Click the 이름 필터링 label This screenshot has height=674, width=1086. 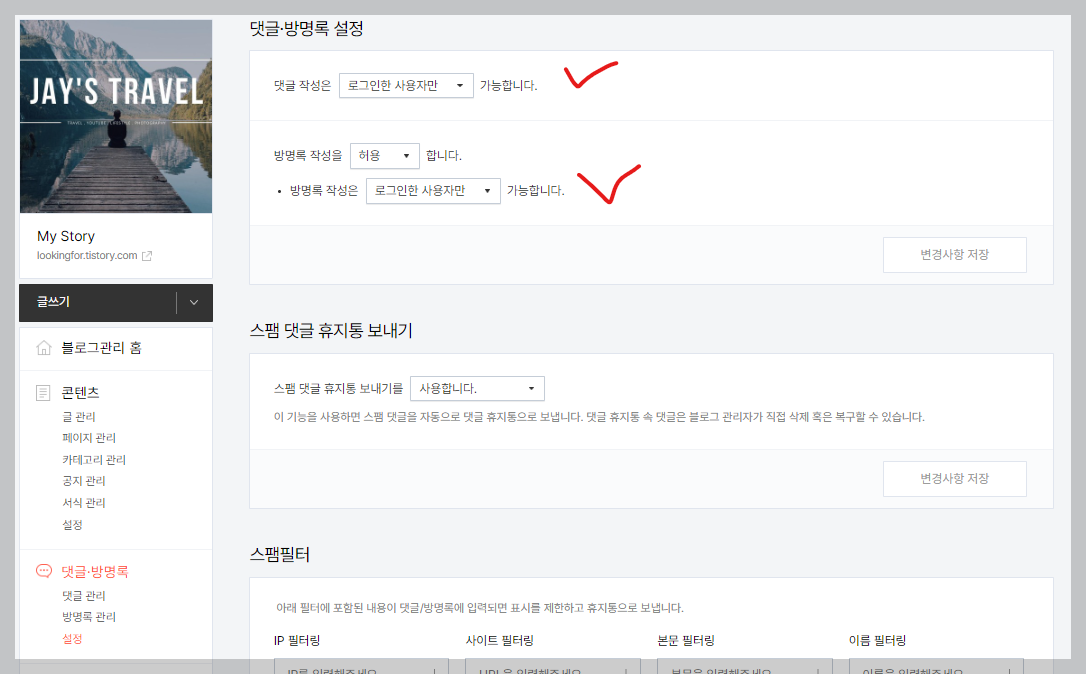(878, 641)
